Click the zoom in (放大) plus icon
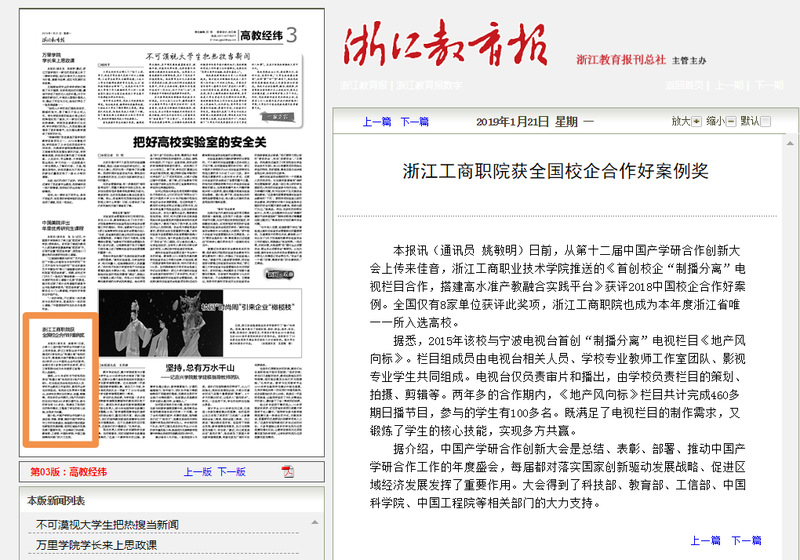The width and height of the screenshot is (800, 560). 696,121
